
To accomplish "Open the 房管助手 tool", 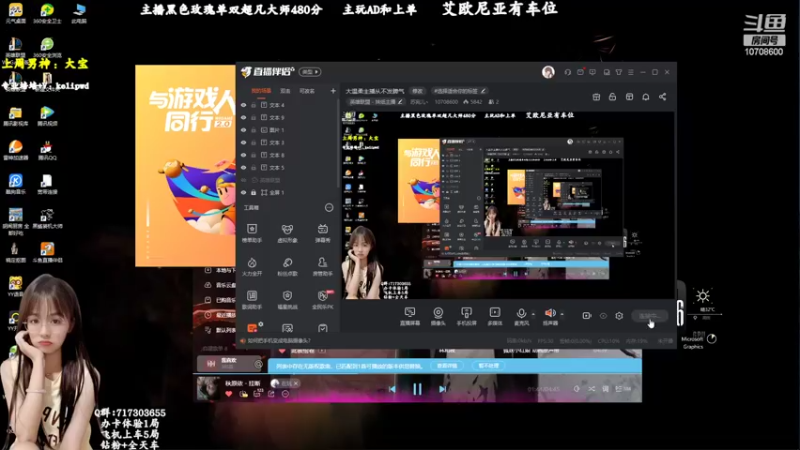I will tap(322, 266).
